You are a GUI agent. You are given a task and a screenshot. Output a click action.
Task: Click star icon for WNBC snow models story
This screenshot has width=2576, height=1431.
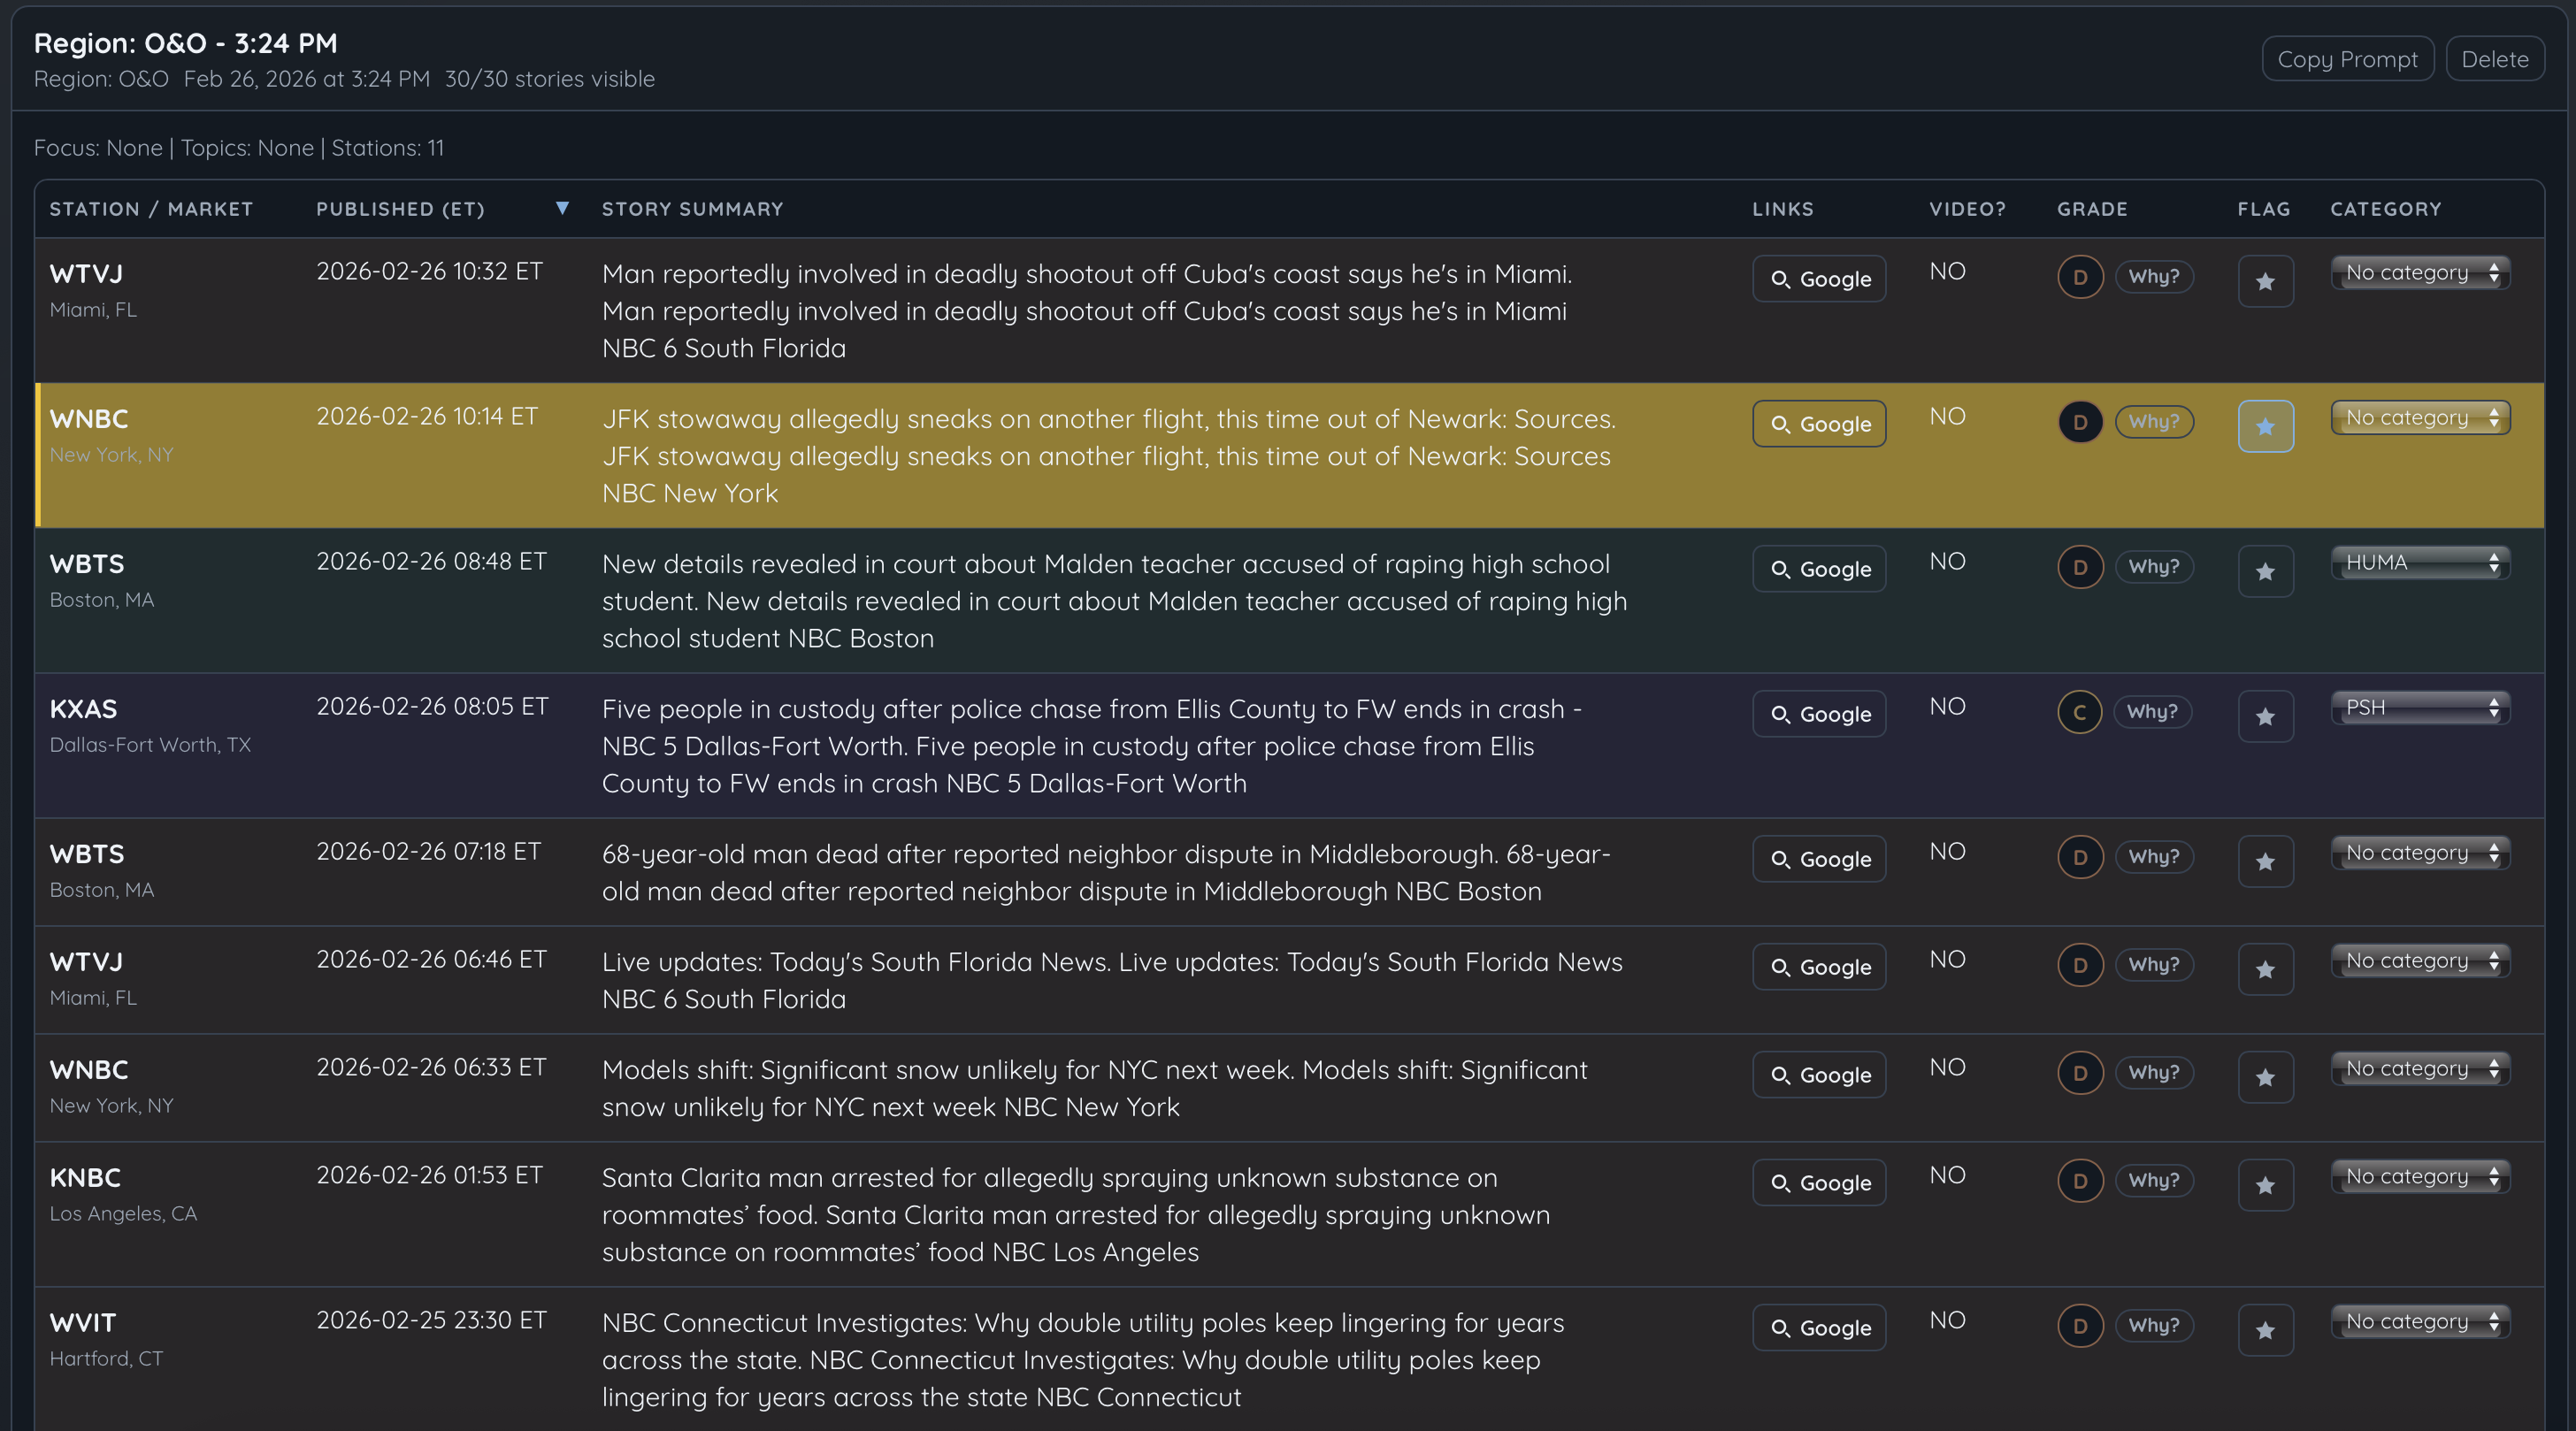[x=2265, y=1077]
